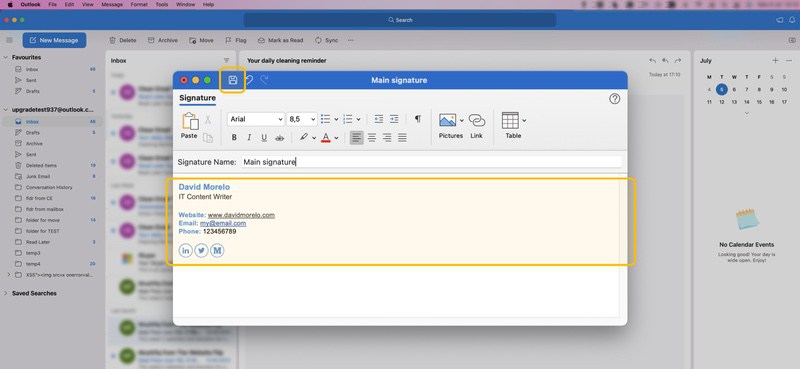The width and height of the screenshot is (800, 369).
Task: Undo the last signature edit
Action: pos(249,80)
